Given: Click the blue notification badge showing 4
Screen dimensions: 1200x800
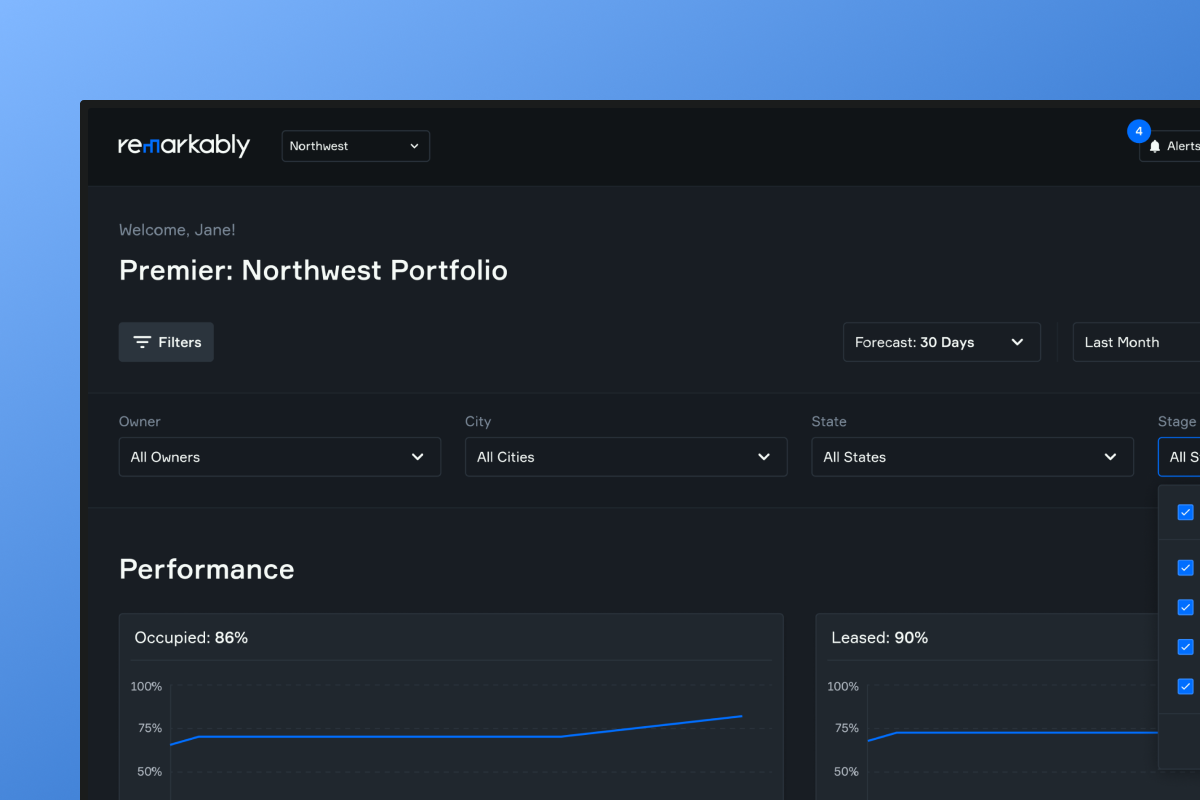Looking at the screenshot, I should (x=1139, y=131).
